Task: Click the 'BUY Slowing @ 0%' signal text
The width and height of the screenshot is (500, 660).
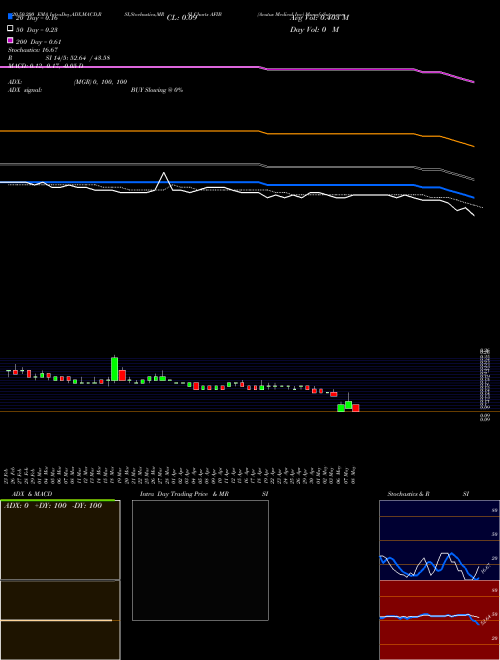Action: pos(157,90)
